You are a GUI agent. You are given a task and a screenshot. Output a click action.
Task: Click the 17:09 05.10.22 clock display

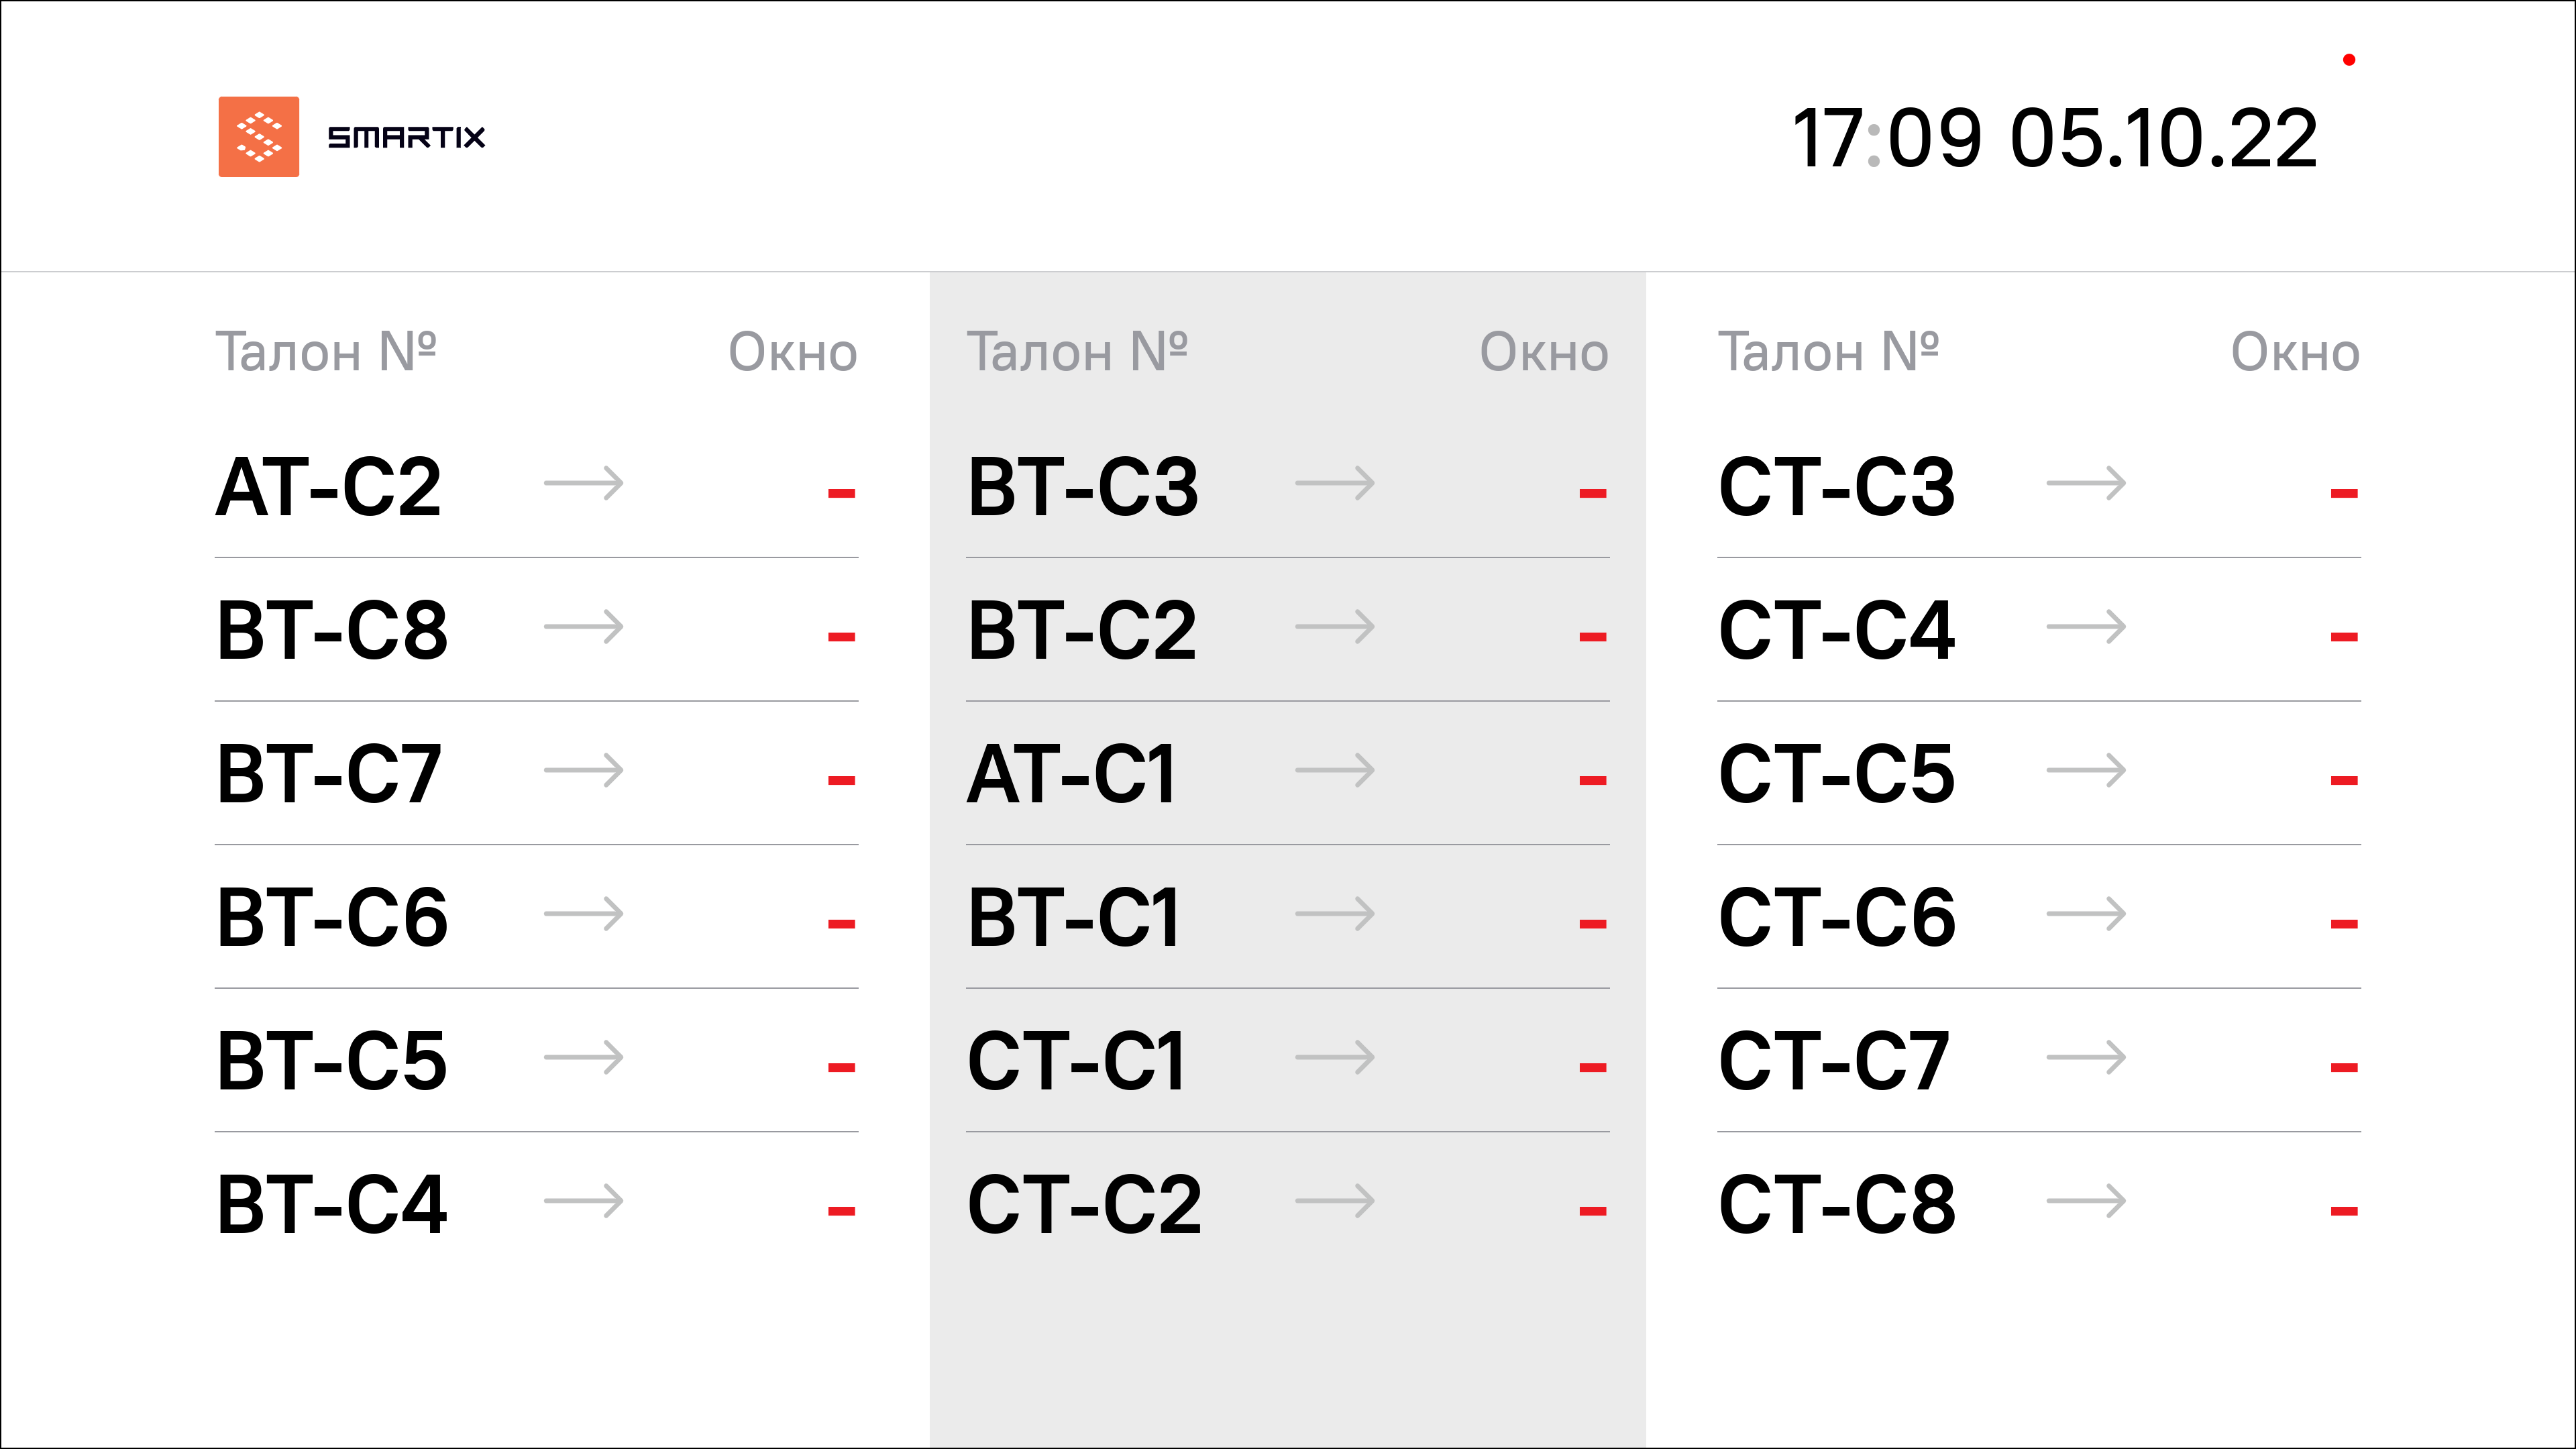point(2055,138)
